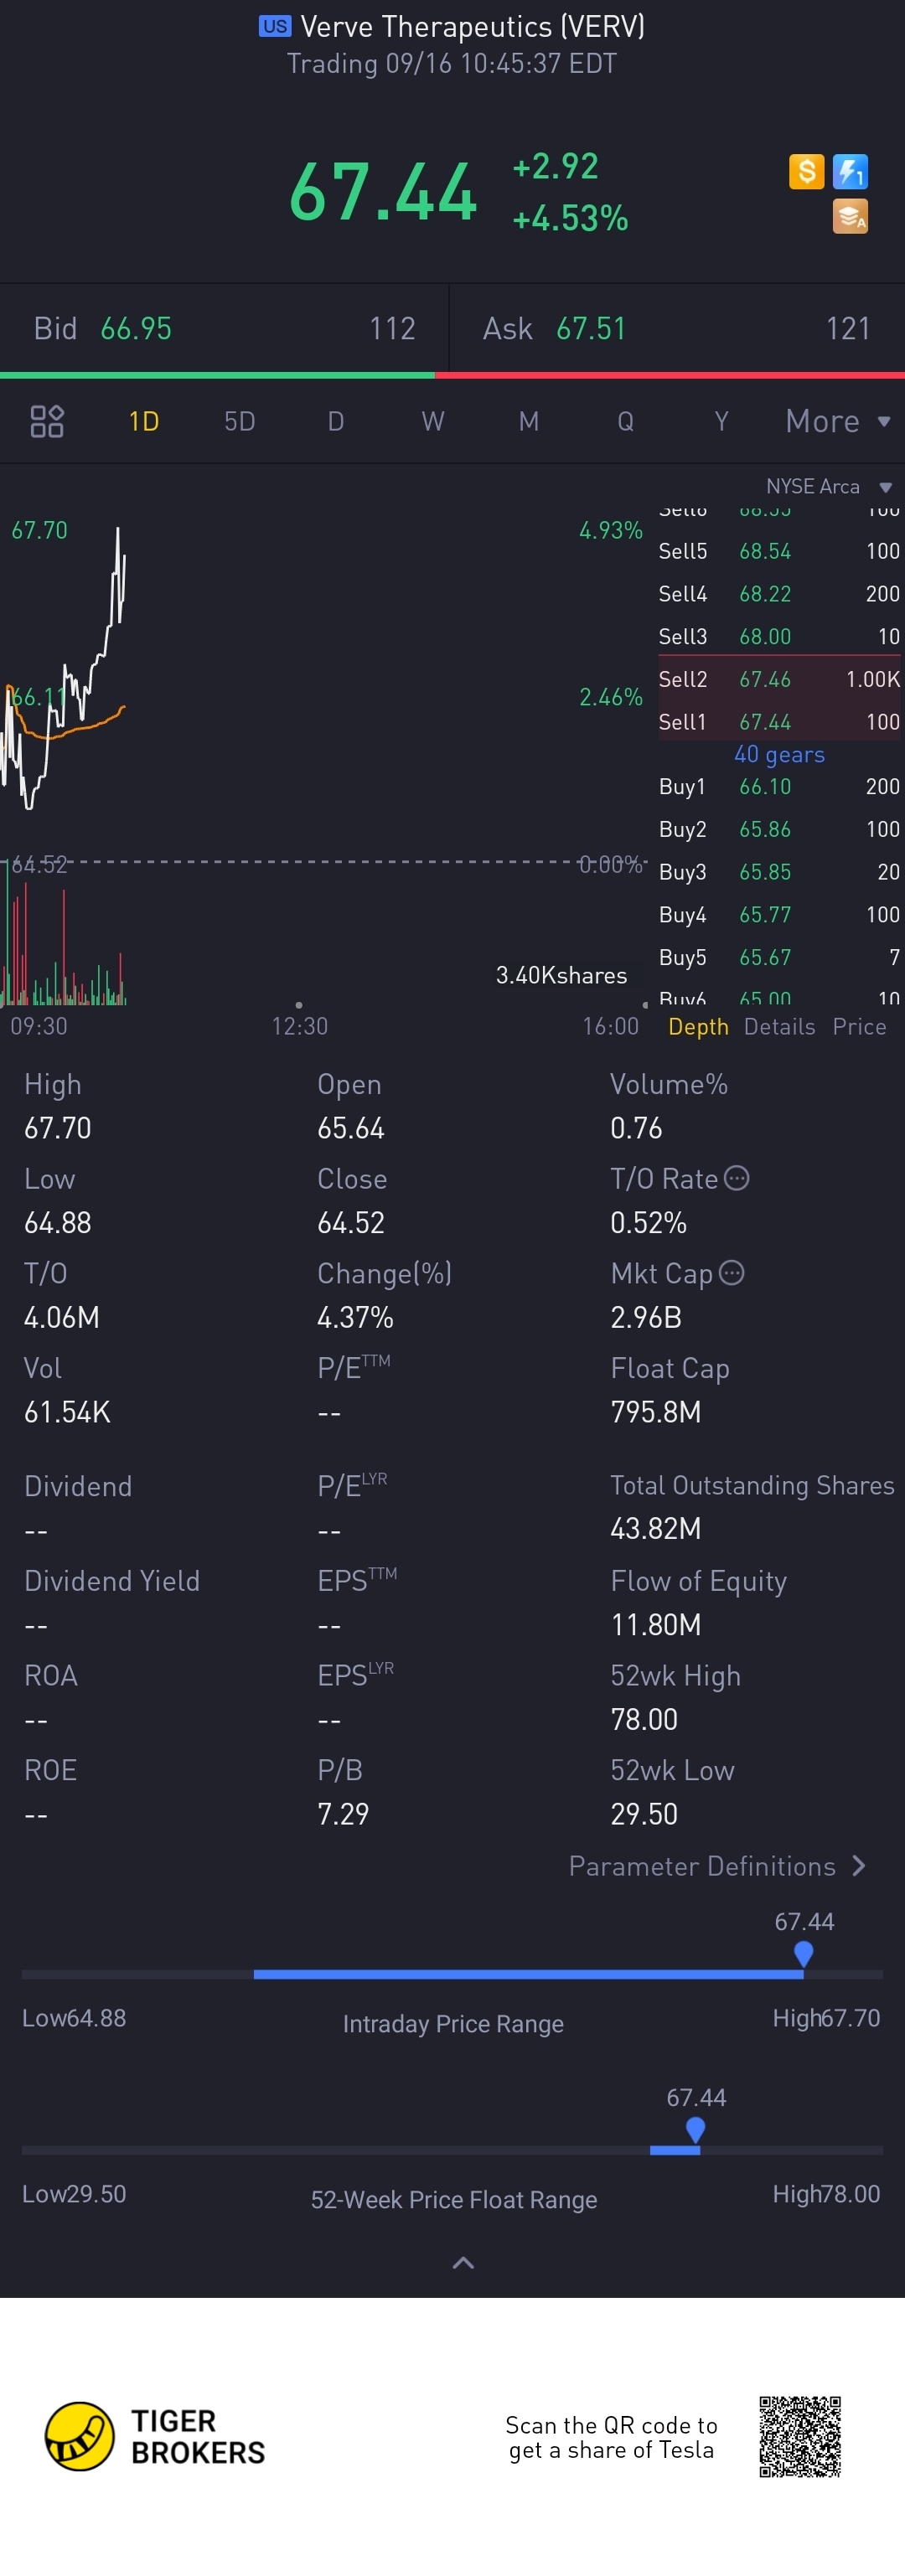The height and width of the screenshot is (2576, 905).
Task: Switch to the D daily tab
Action: [x=336, y=421]
